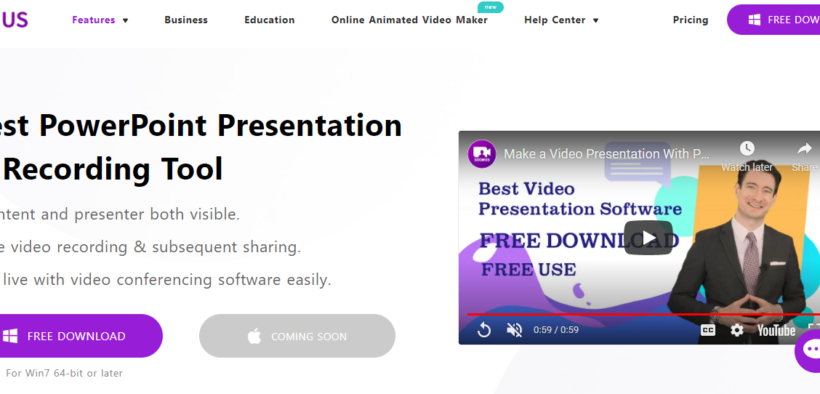This screenshot has width=820, height=394.
Task: Expand the Features dropdown arrow
Action: (126, 20)
